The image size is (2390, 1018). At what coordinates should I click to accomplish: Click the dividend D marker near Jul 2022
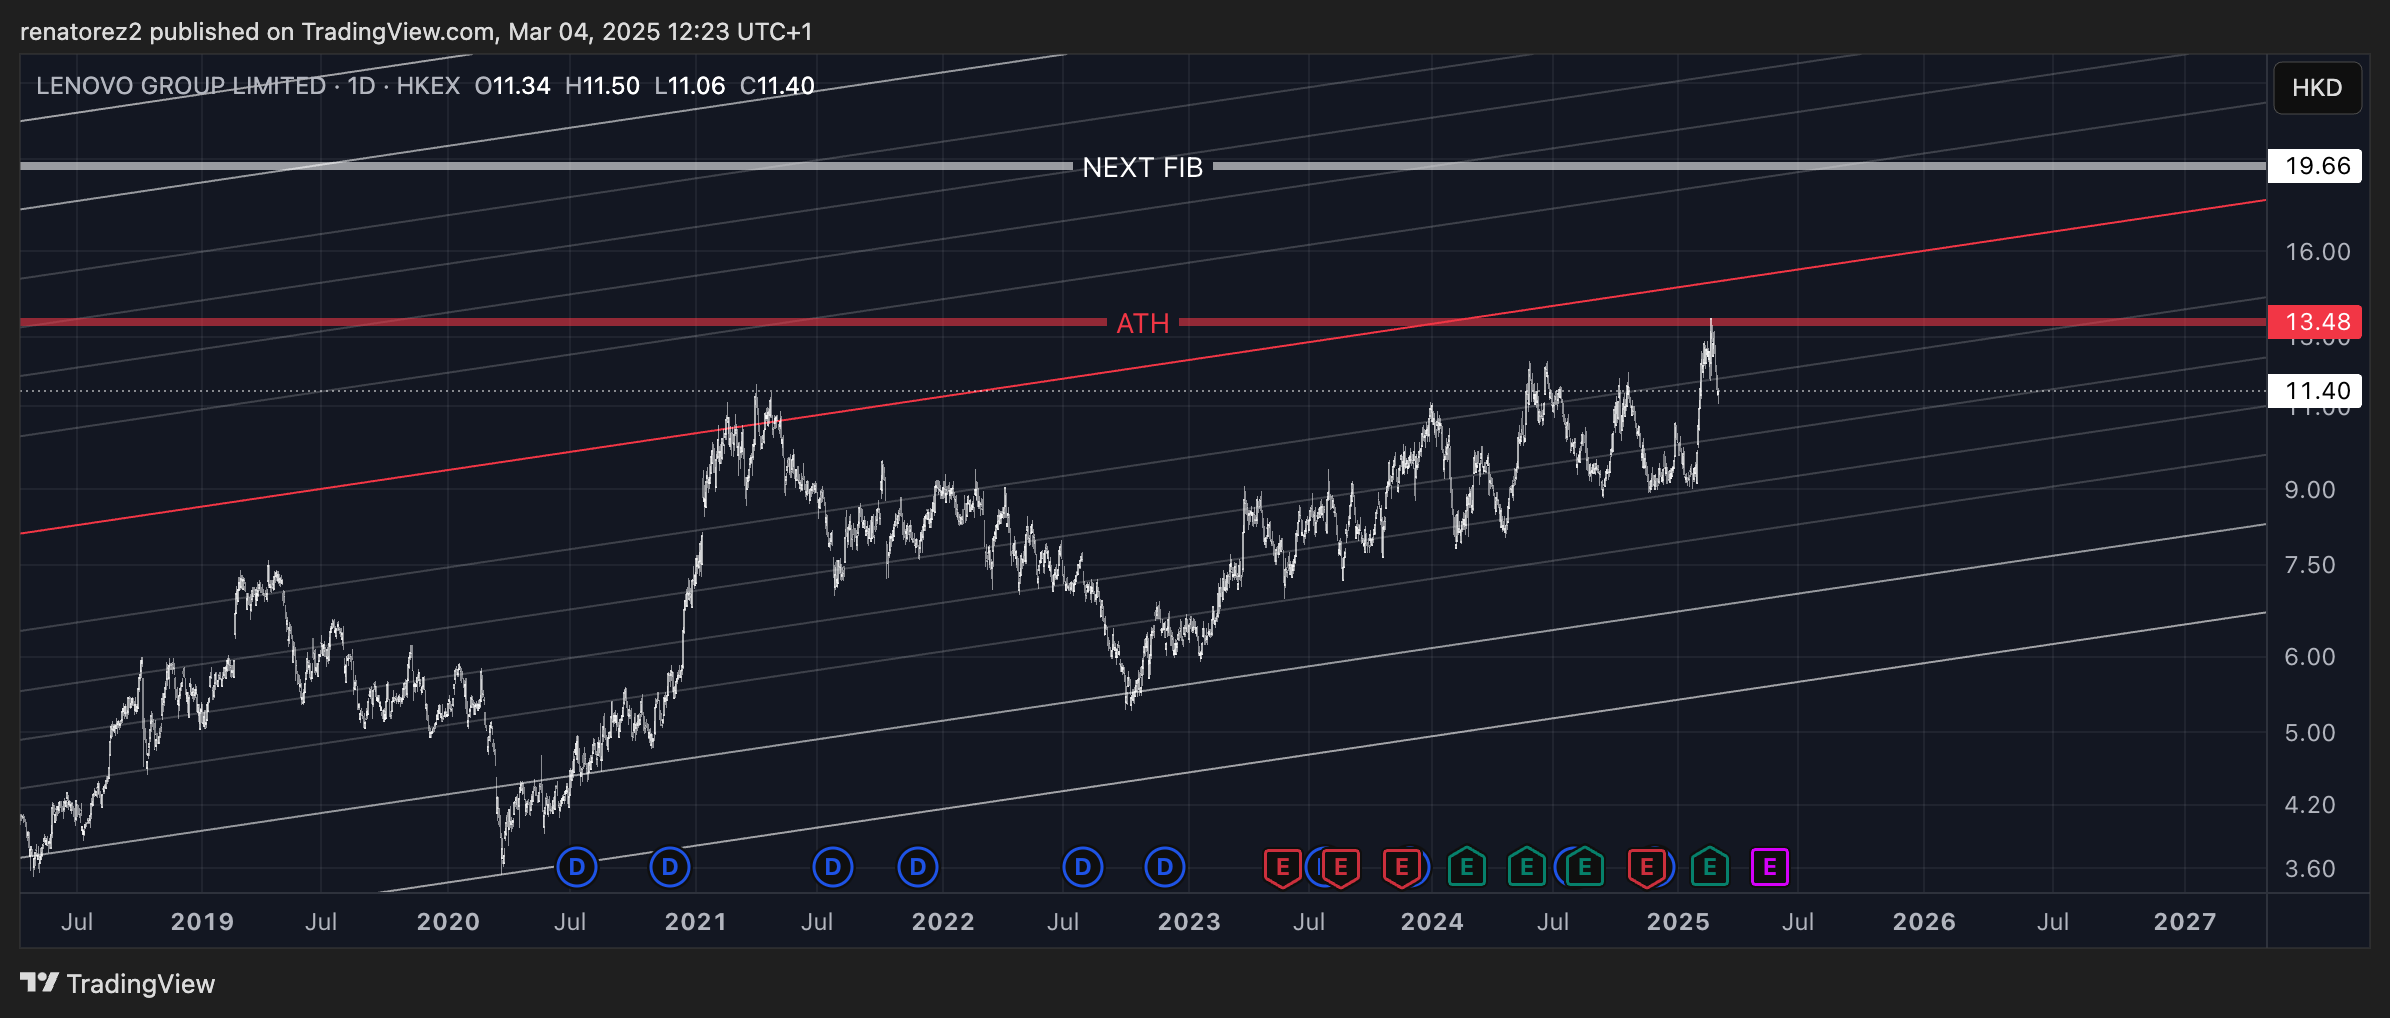point(1082,867)
